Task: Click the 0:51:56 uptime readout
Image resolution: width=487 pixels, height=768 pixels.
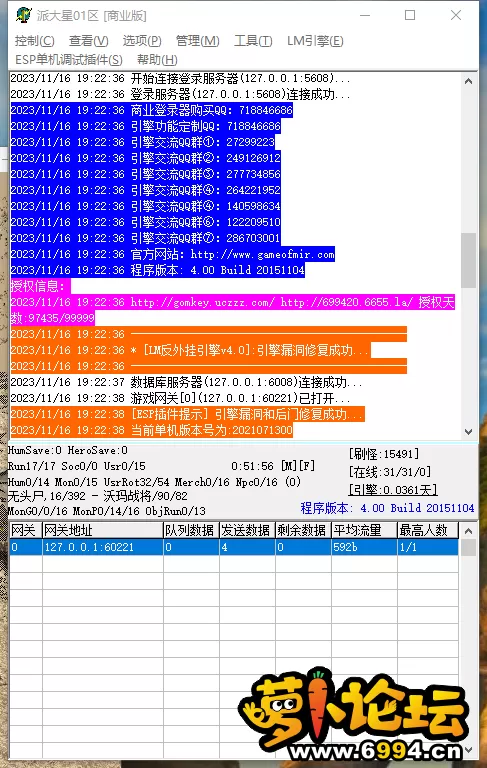Action: [x=252, y=466]
